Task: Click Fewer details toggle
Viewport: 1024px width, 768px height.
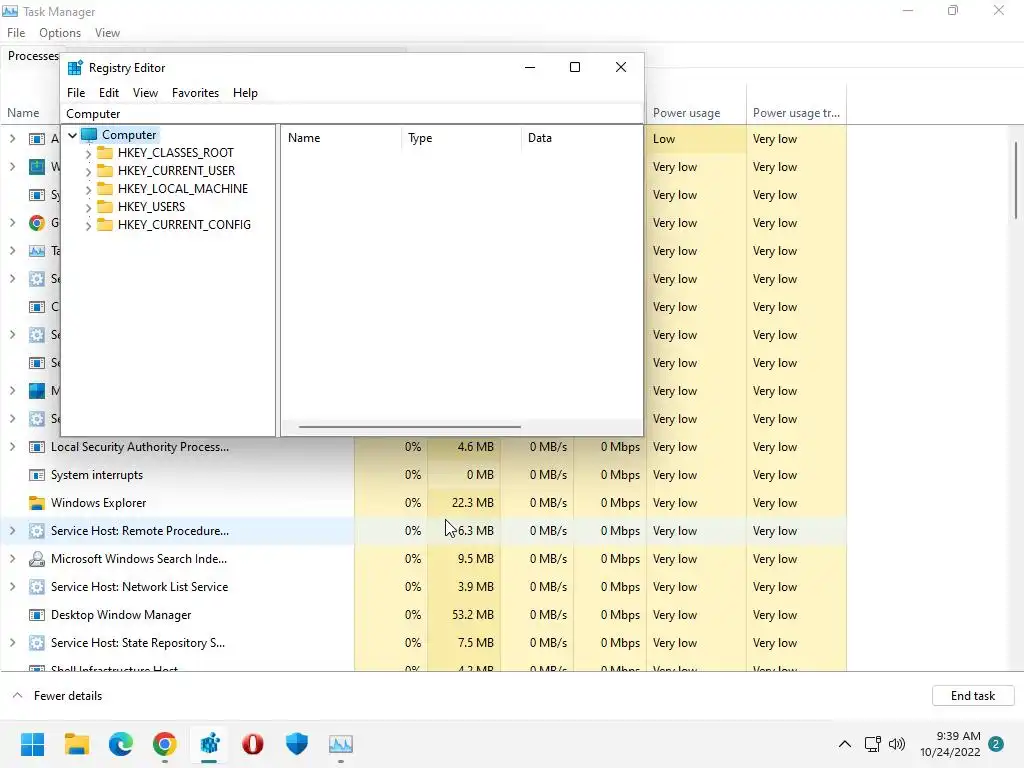Action: point(57,696)
